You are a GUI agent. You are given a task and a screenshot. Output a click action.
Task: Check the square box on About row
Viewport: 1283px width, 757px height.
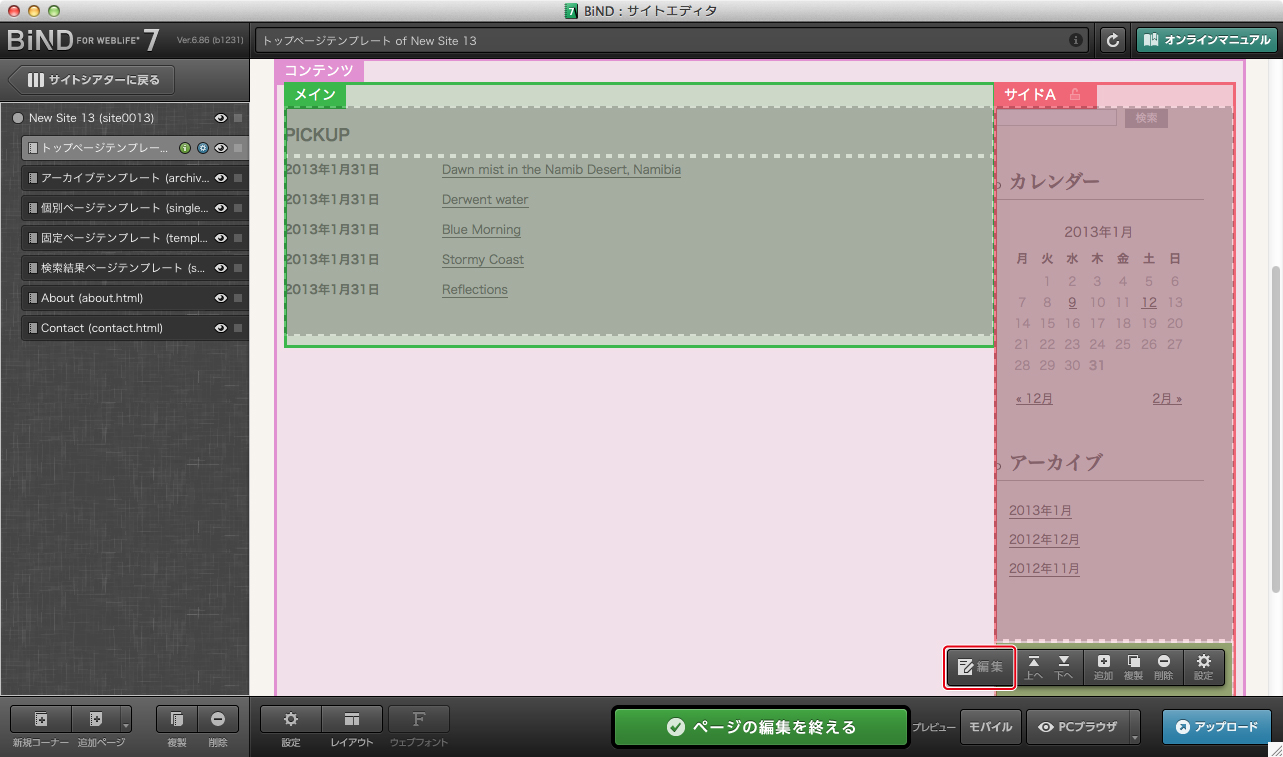point(238,298)
